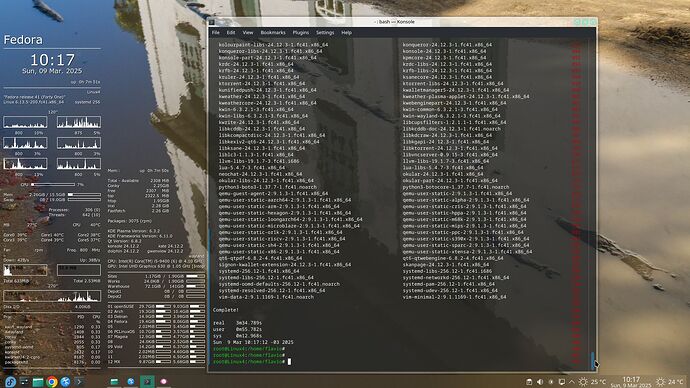Image resolution: width=690 pixels, height=388 pixels.
Task: Open the pinned green file manager launcher
Action: [x=38, y=382]
